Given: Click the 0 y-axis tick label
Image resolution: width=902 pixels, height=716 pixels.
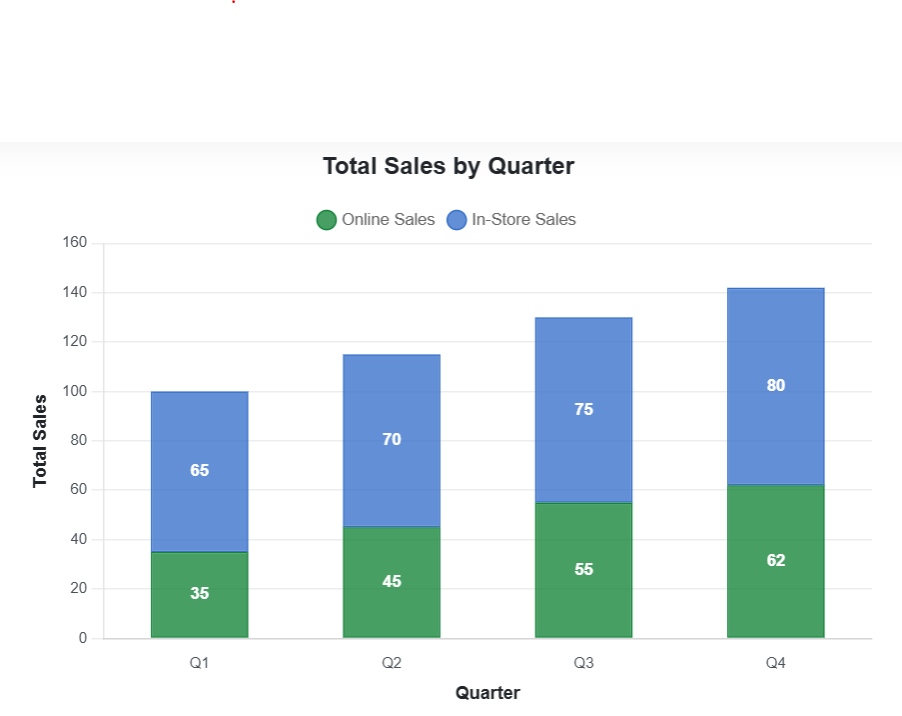Looking at the screenshot, I should pyautogui.click(x=83, y=638).
